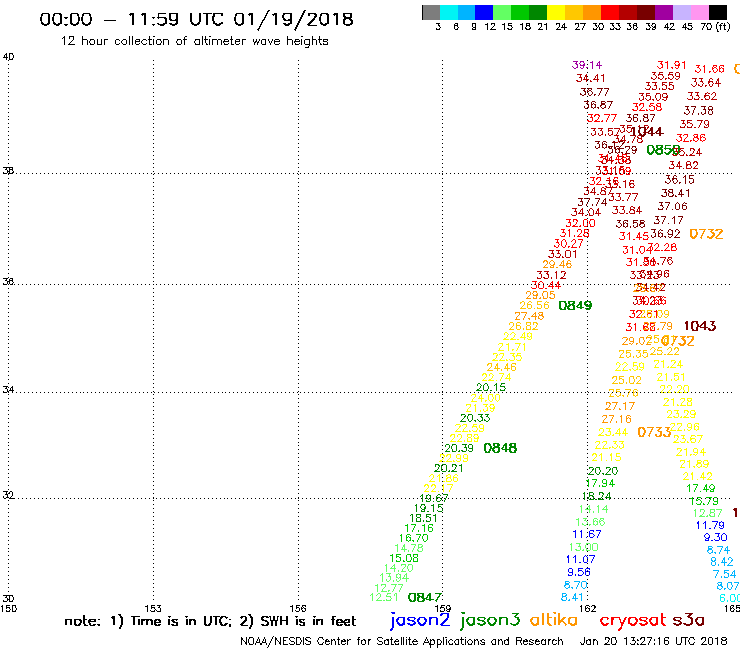Click the blue wave height value '11.07'
Image resolution: width=740 pixels, height=650 pixels.
(580, 559)
